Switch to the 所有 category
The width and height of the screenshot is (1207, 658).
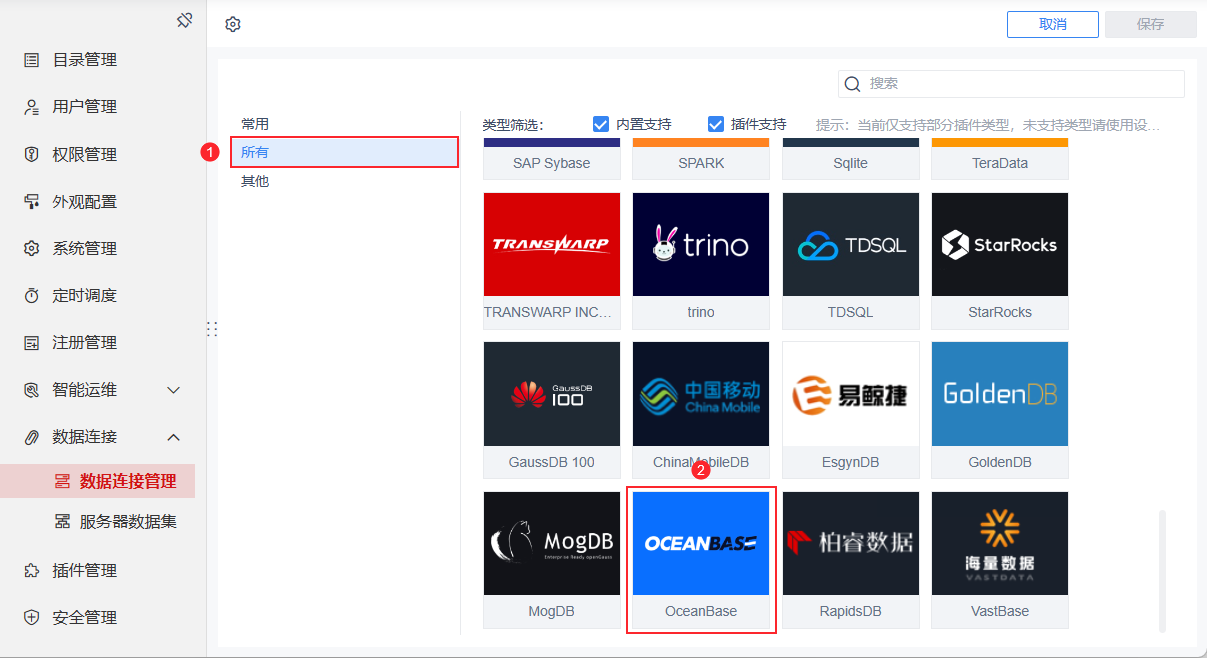(x=344, y=152)
